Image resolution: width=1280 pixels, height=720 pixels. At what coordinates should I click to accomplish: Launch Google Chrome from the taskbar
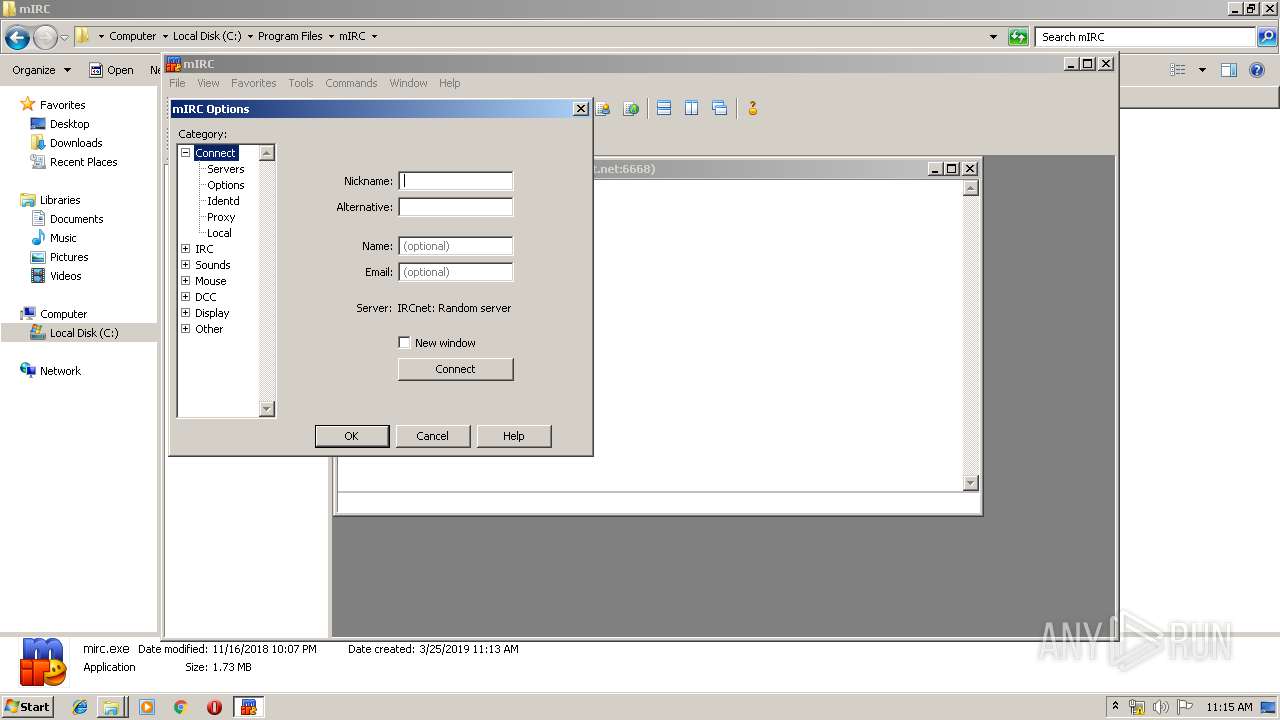point(181,707)
